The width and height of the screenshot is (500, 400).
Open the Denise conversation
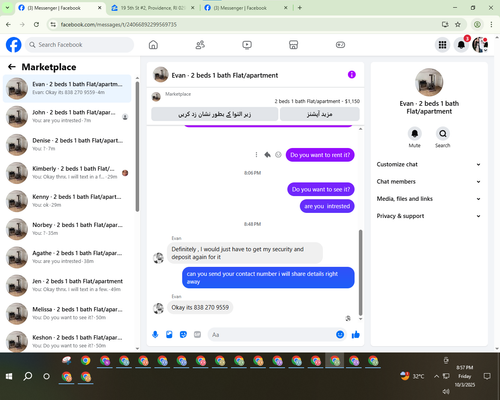[x=67, y=145]
